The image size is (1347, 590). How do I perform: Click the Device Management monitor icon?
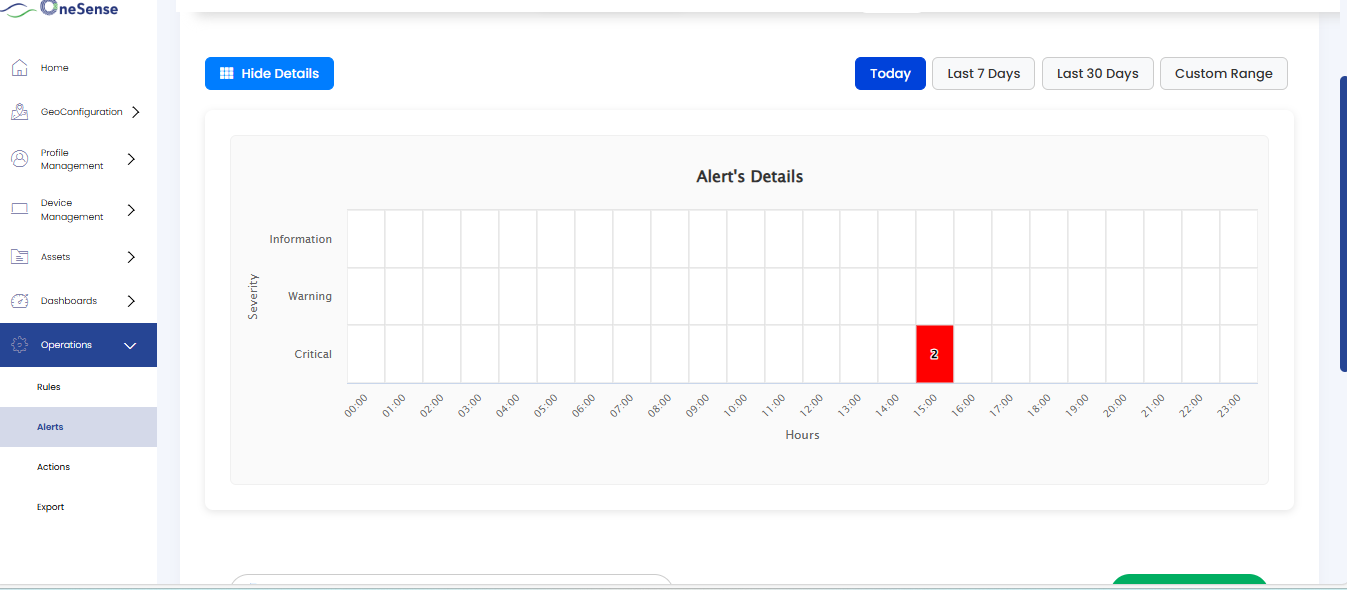coord(19,209)
